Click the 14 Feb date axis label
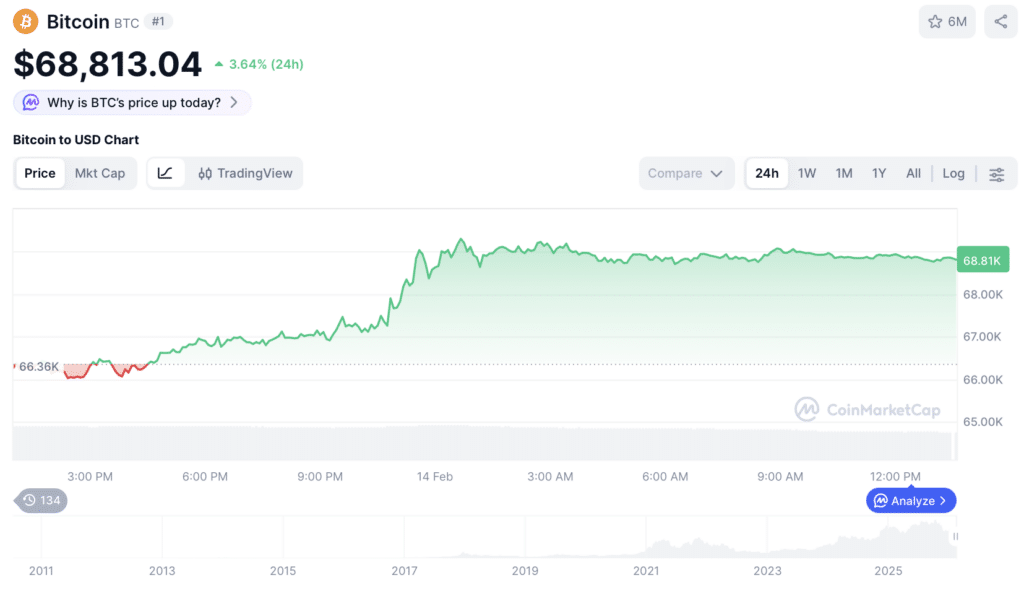This screenshot has height=596, width=1024. coord(435,477)
